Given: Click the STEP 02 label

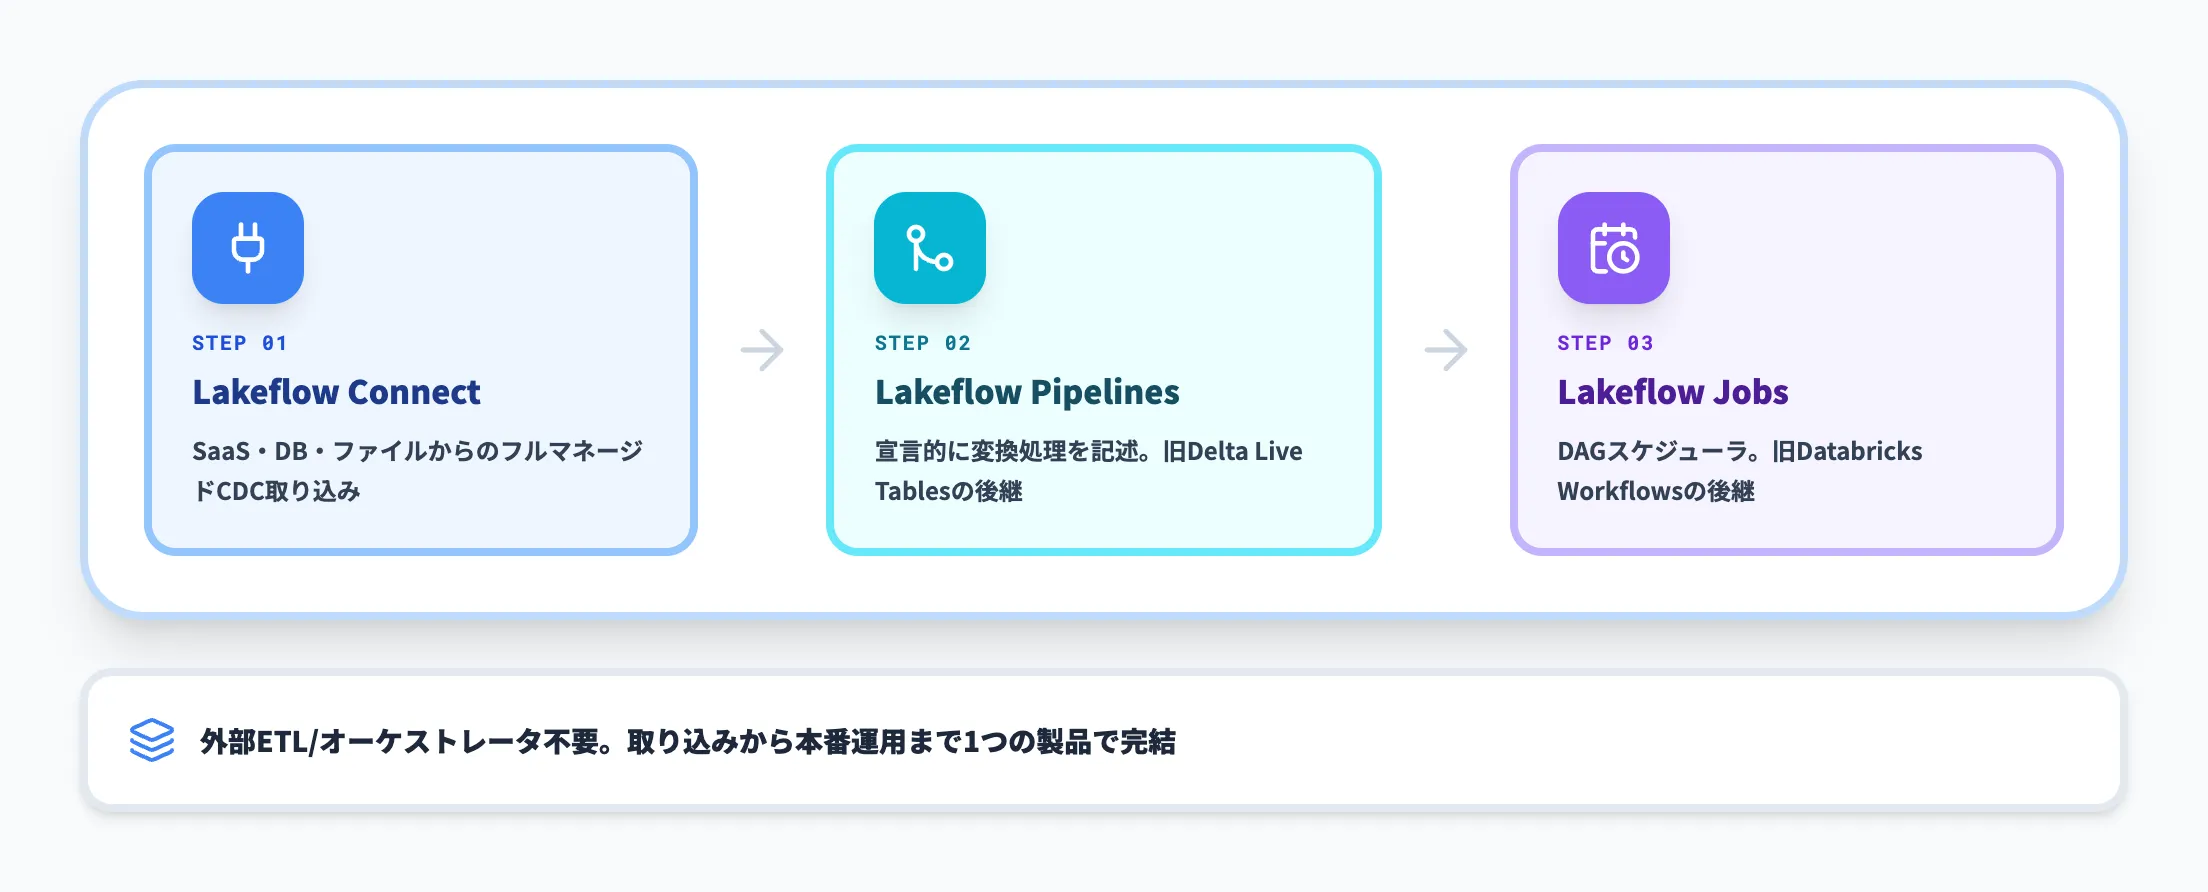Looking at the screenshot, I should tap(922, 343).
